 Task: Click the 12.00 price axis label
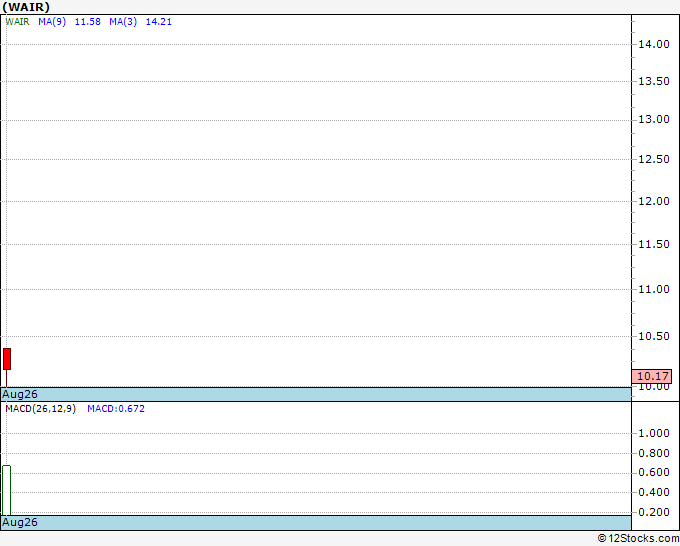(x=654, y=201)
